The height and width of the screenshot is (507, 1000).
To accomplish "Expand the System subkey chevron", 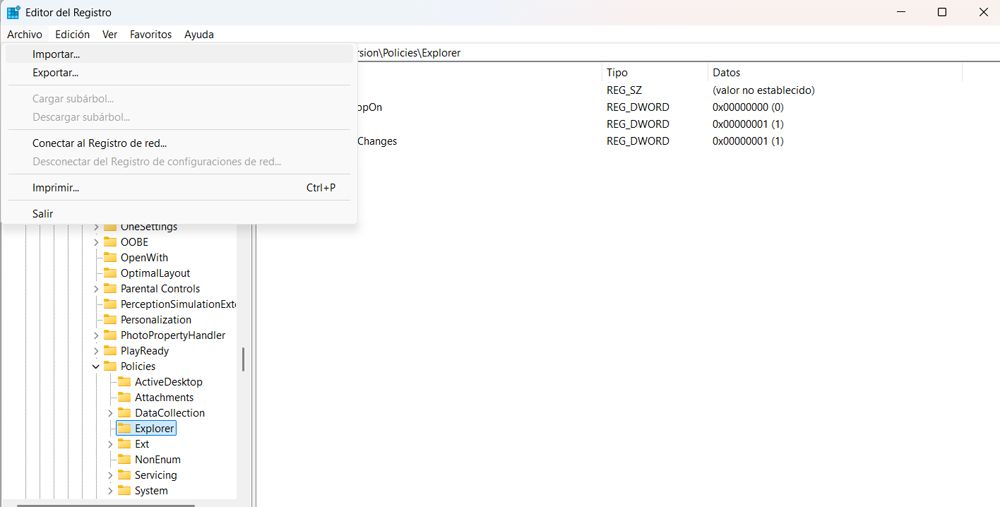I will pos(110,491).
